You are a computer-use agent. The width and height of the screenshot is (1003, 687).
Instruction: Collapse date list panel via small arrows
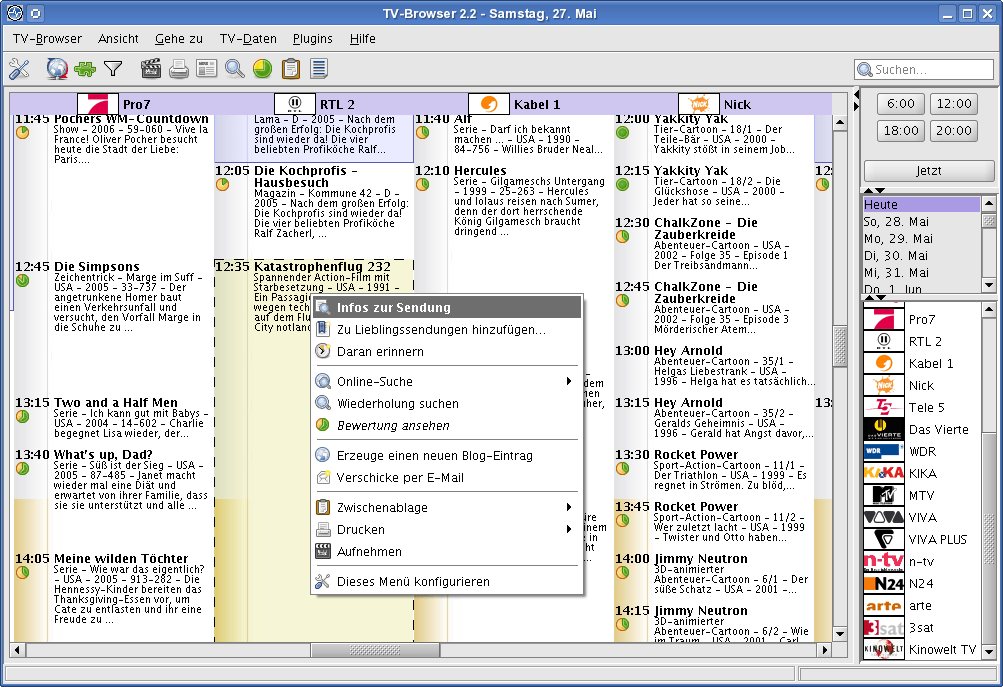[x=874, y=297]
